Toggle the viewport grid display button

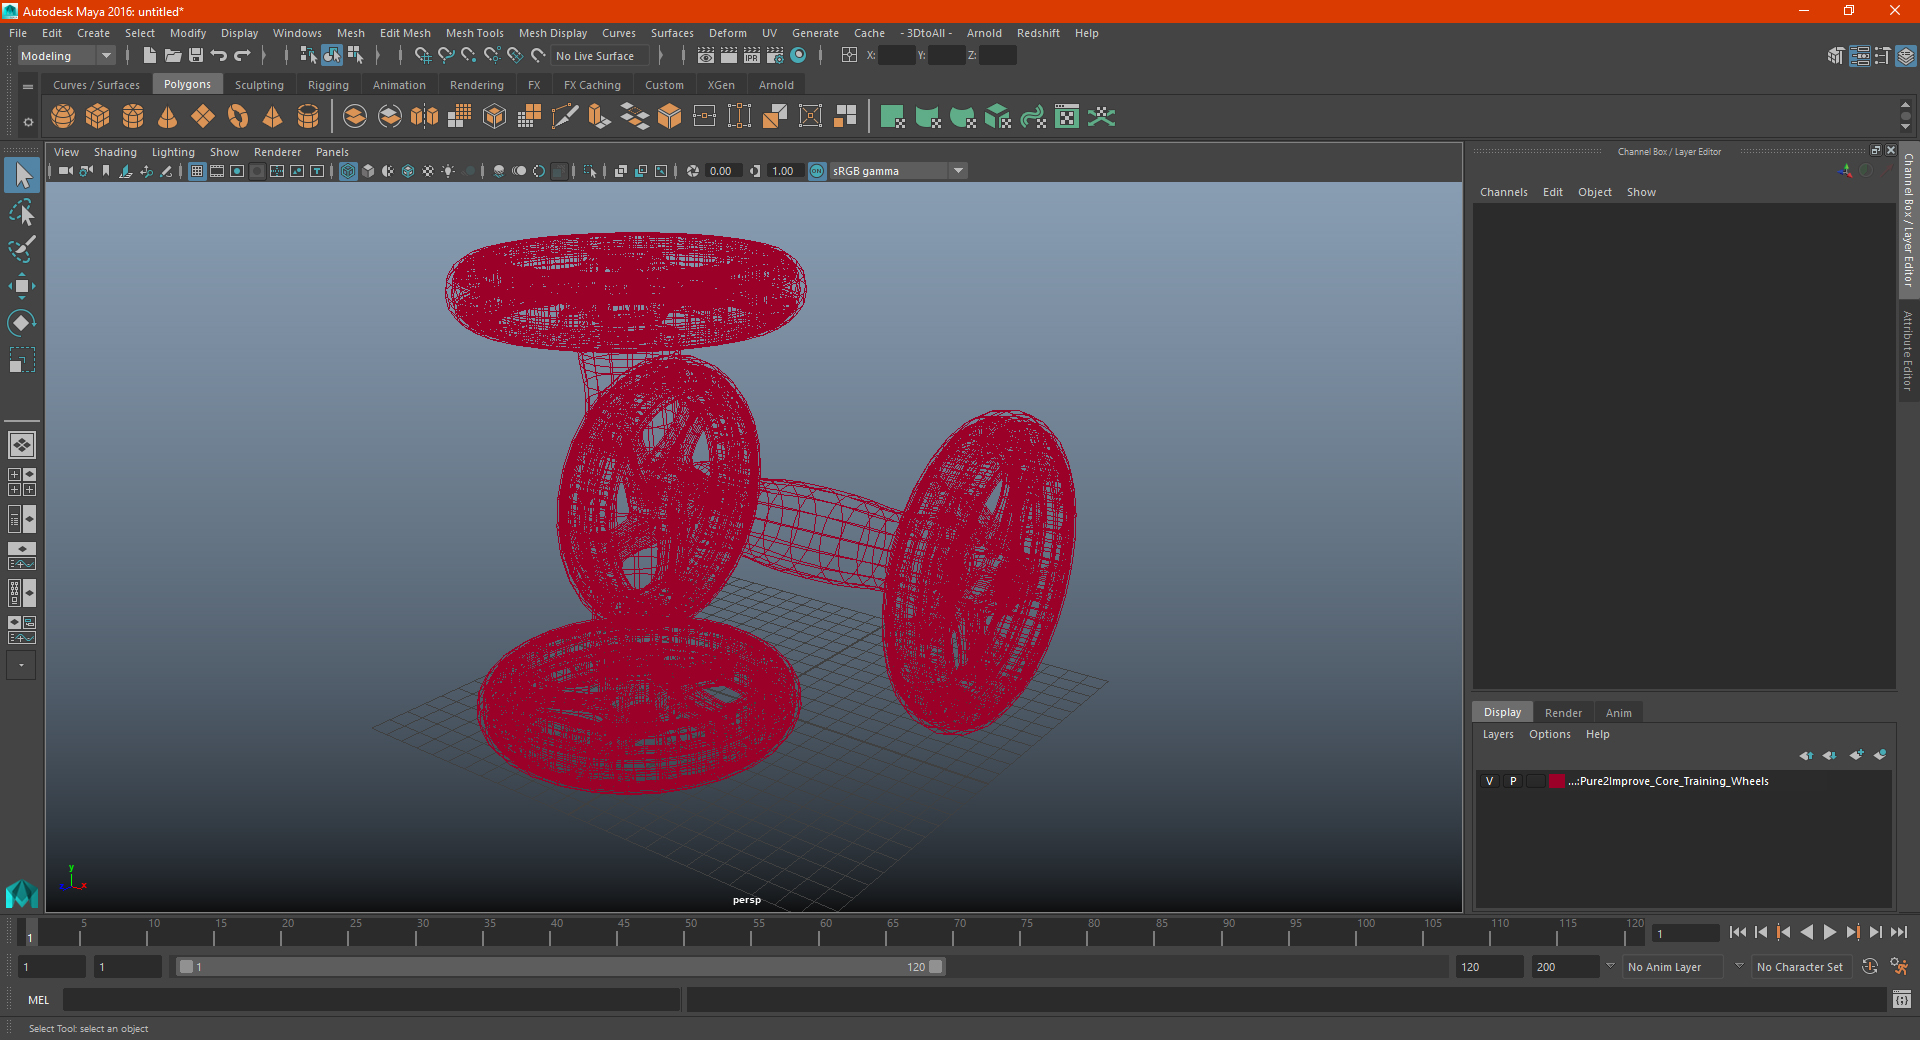(x=197, y=171)
